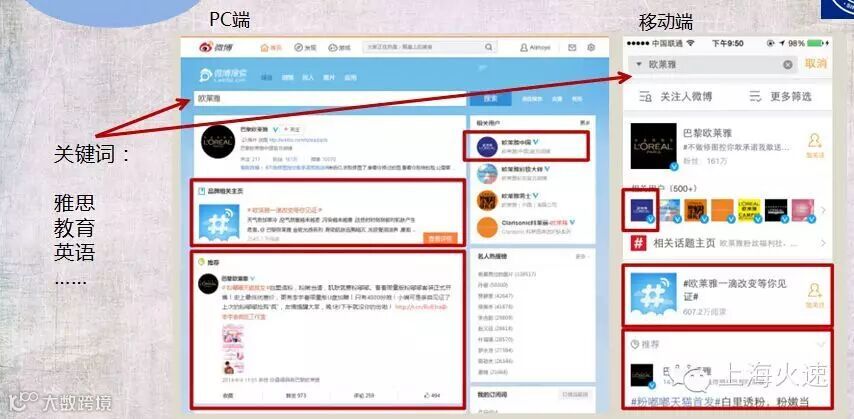Expand the more dropdown in the celebrity hot search panel
This screenshot has height=419, width=854.
point(583,256)
